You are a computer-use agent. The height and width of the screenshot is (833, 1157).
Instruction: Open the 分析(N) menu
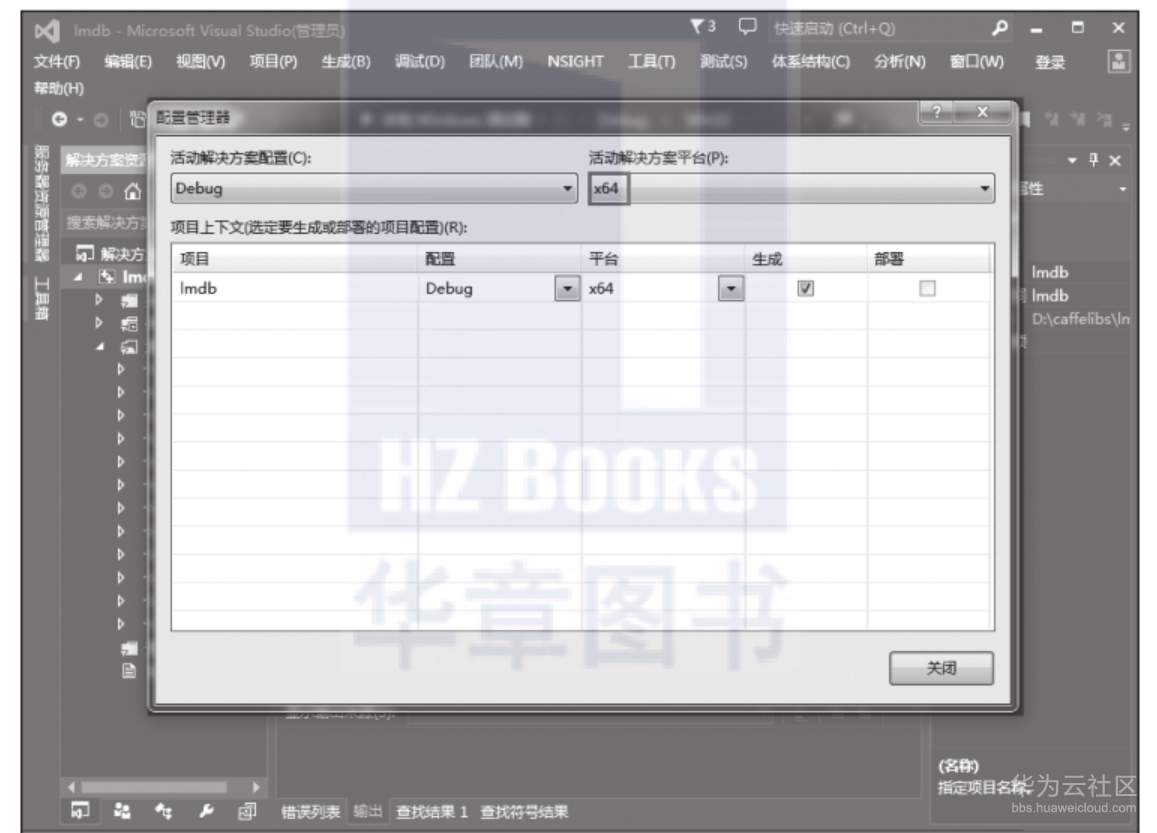899,61
